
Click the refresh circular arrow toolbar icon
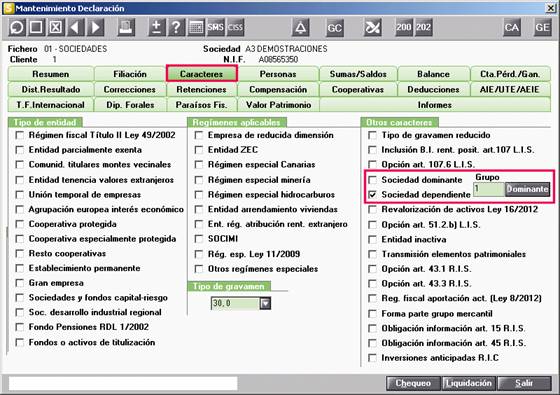17,28
